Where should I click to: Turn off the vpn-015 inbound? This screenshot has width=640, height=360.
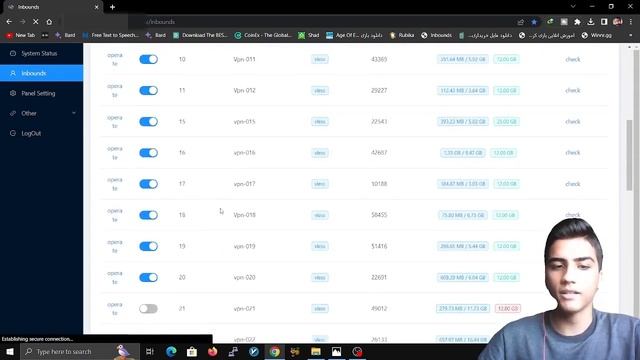(148, 122)
